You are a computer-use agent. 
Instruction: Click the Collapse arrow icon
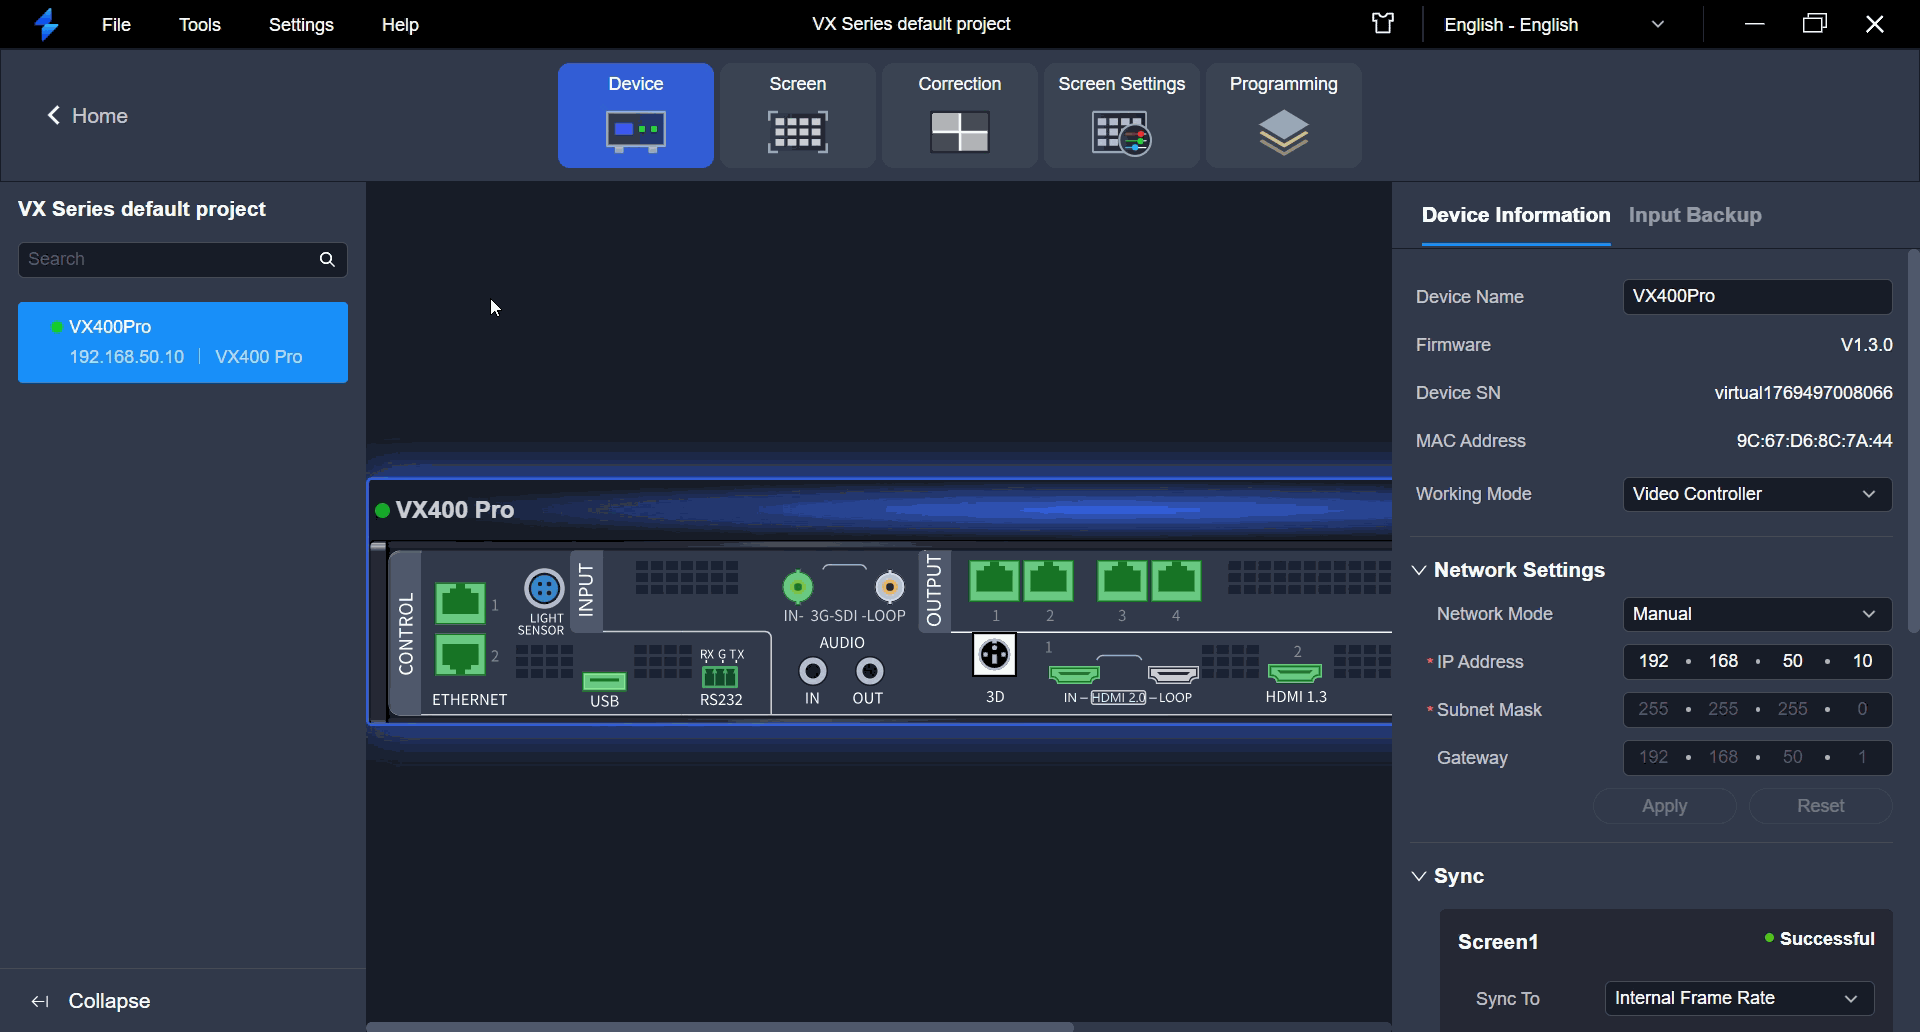point(40,1002)
